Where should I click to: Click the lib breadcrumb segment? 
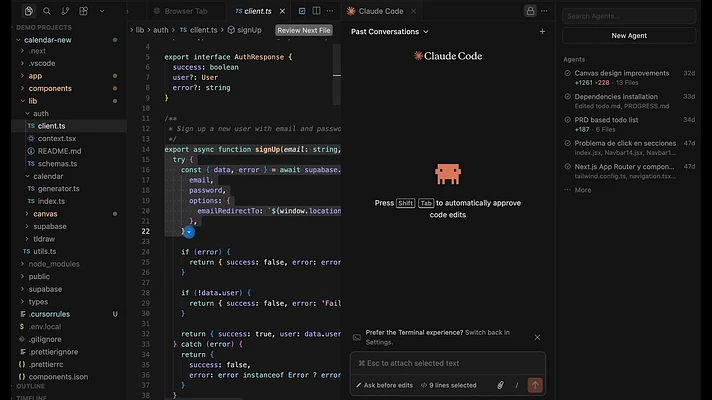(x=139, y=30)
